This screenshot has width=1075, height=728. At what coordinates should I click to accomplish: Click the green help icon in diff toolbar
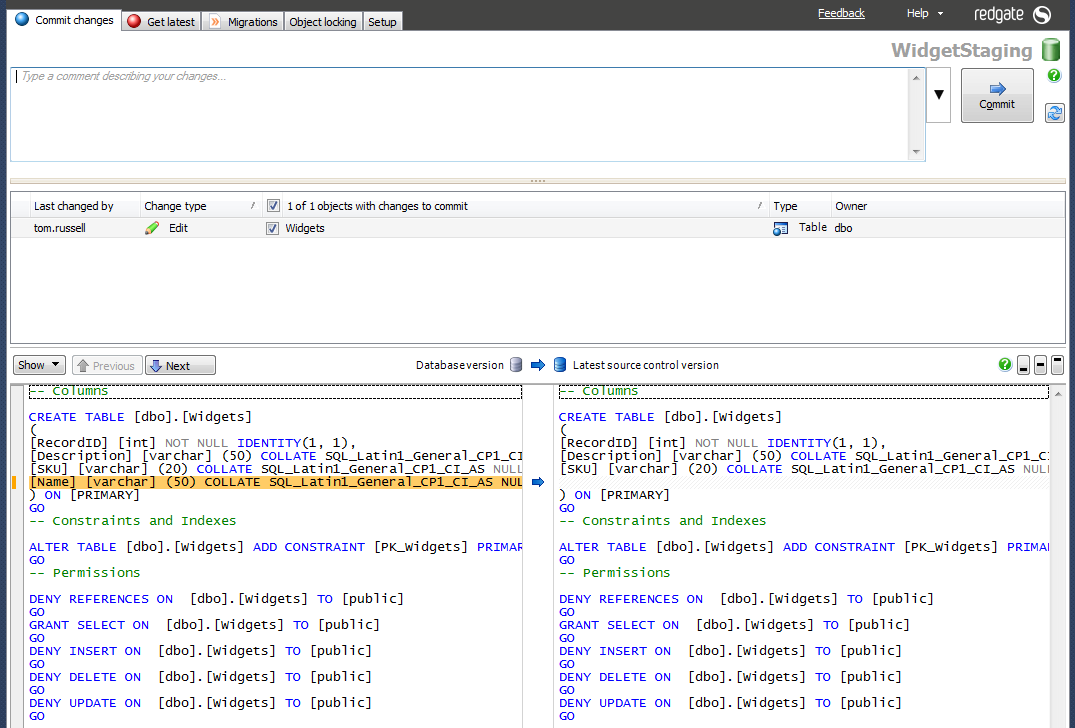pos(1005,365)
